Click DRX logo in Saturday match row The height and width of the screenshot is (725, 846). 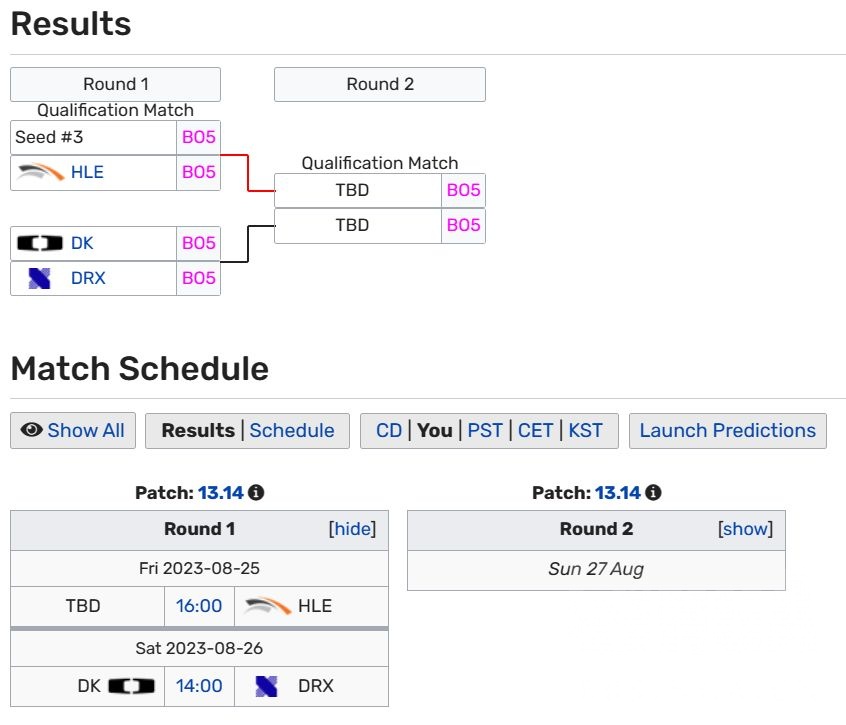click(x=266, y=686)
